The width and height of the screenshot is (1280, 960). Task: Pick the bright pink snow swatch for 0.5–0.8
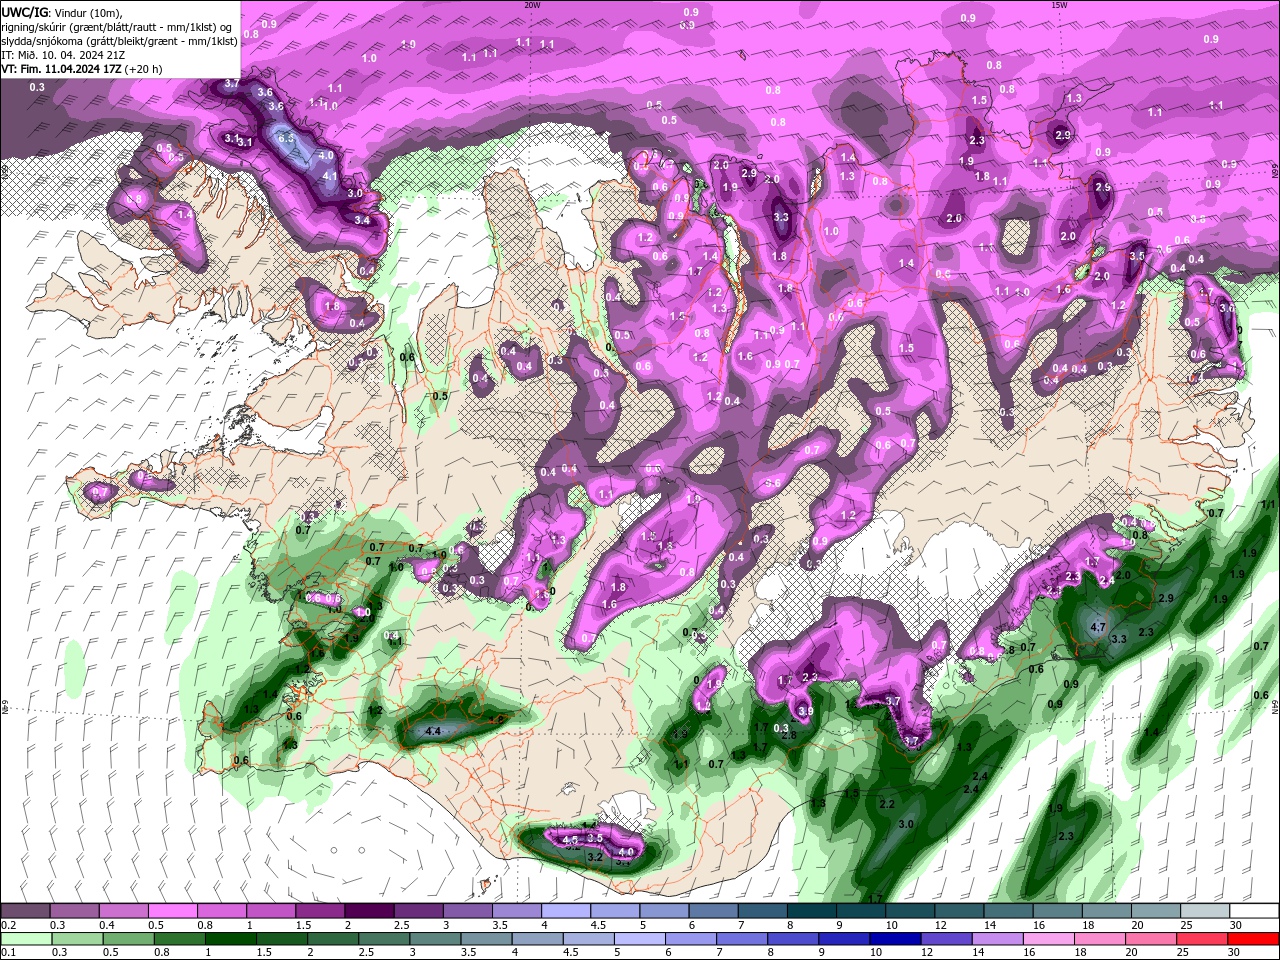pyautogui.click(x=172, y=911)
